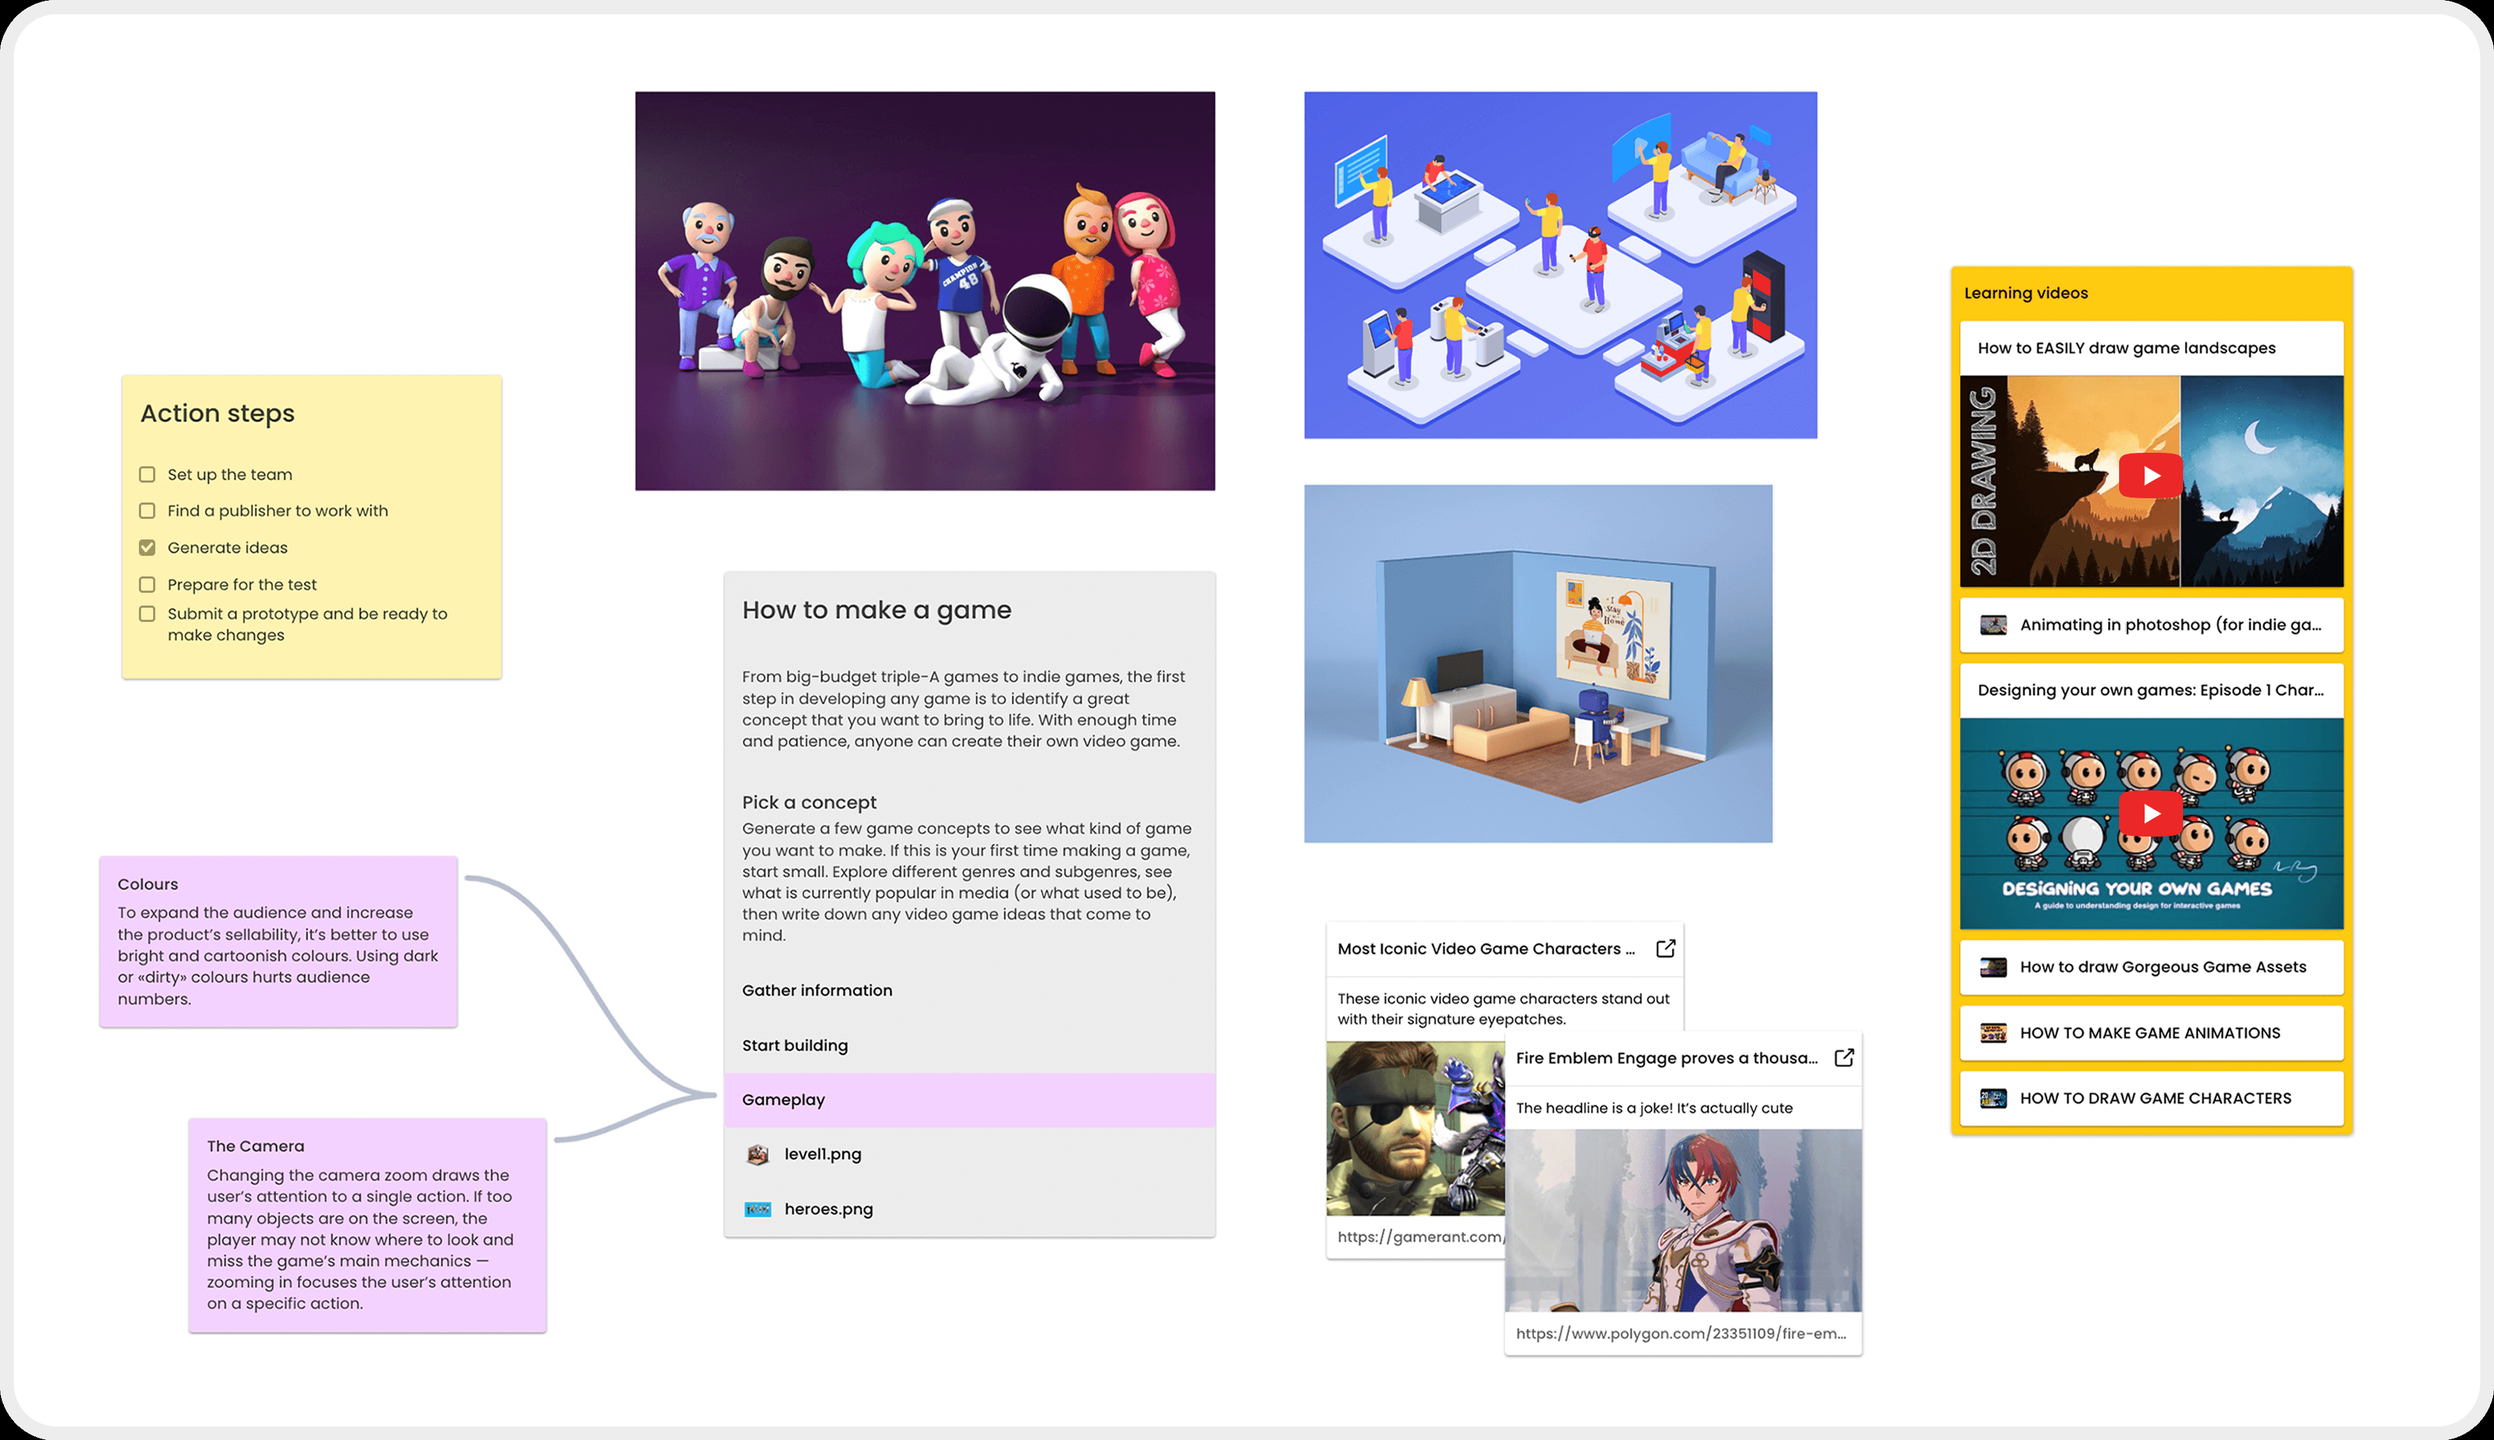2494x1440 pixels.
Task: Open external link icon on Most Iconic card
Action: click(x=1665, y=948)
